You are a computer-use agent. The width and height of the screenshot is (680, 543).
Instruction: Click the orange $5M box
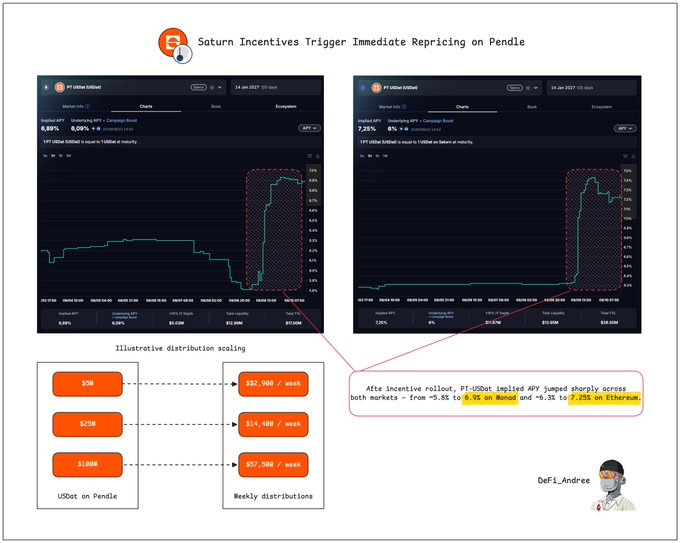tap(88, 384)
